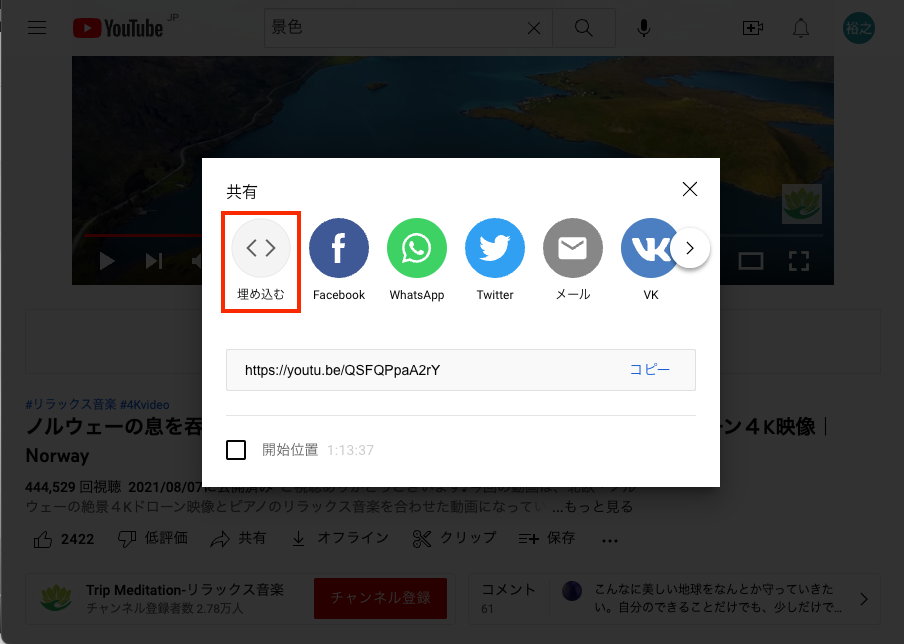
Task: Start voice search with the microphone
Action: pos(643,28)
